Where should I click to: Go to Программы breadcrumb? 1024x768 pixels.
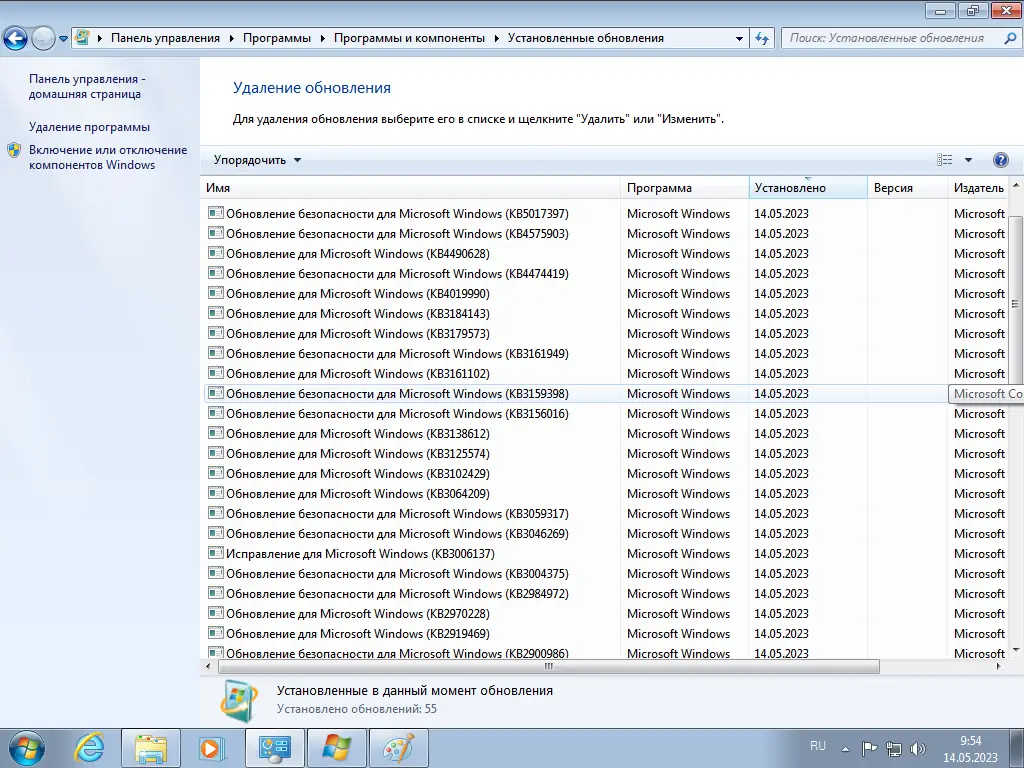[x=277, y=38]
